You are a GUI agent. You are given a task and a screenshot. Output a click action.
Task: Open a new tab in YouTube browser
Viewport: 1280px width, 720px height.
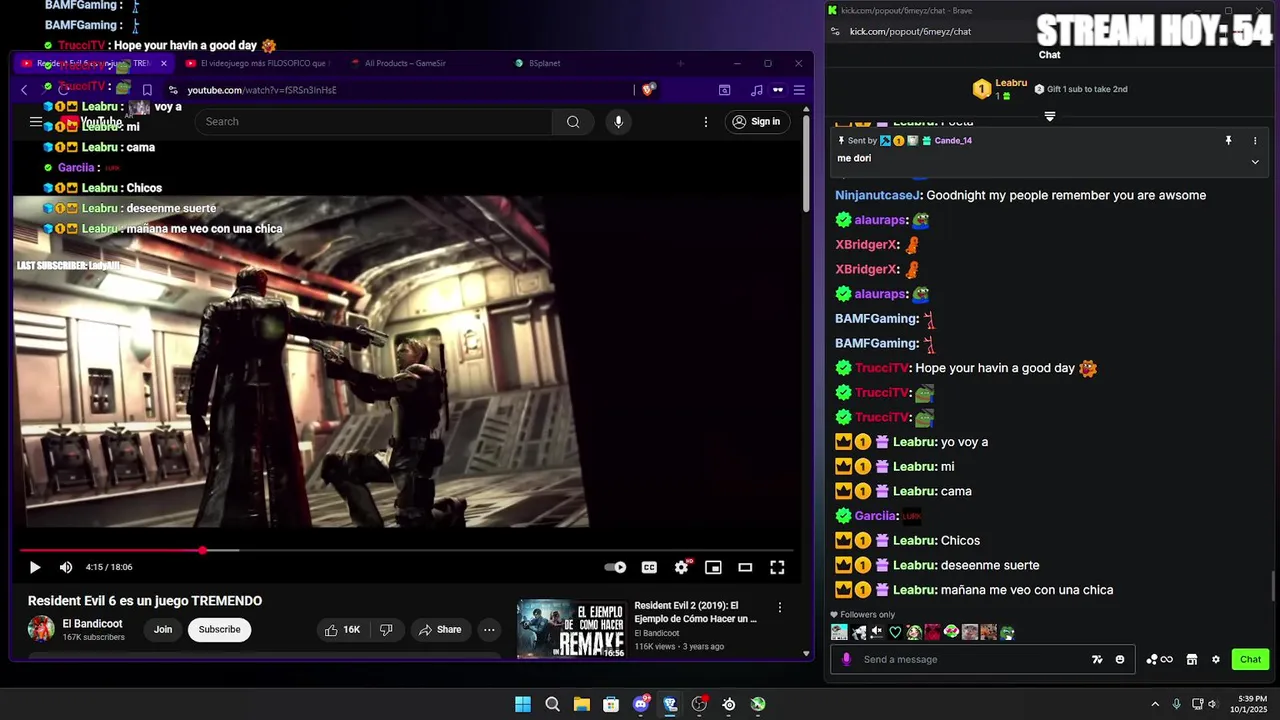coord(680,63)
